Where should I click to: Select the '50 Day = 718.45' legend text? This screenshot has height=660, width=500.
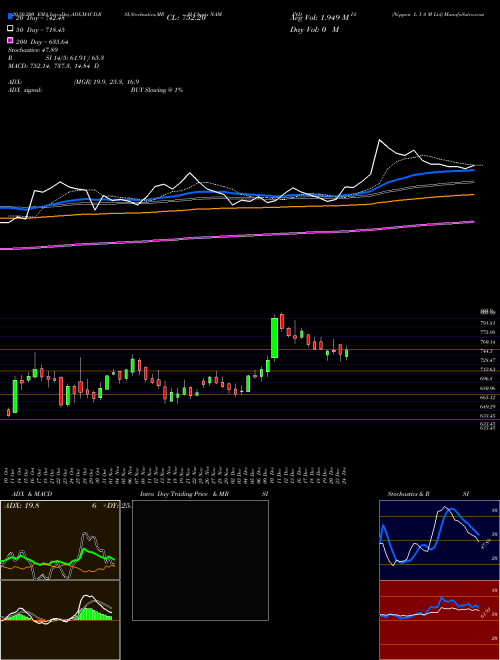42,30
